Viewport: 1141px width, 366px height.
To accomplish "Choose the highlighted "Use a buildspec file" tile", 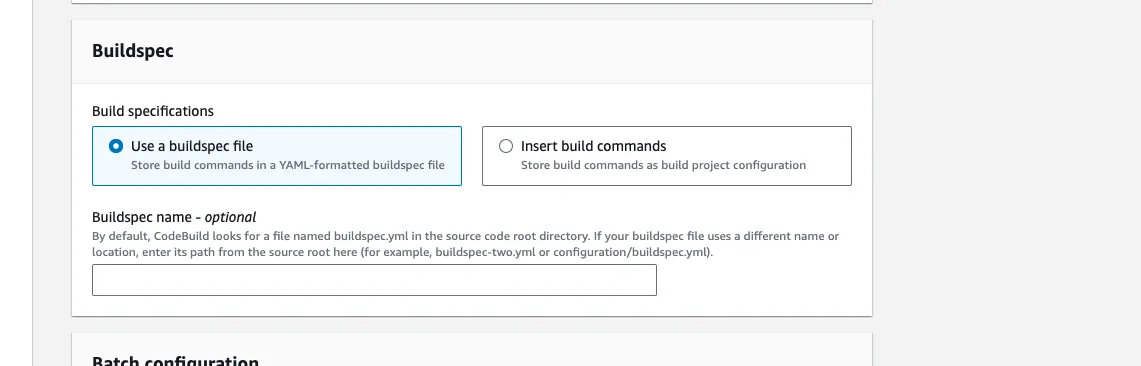I will click(x=277, y=156).
